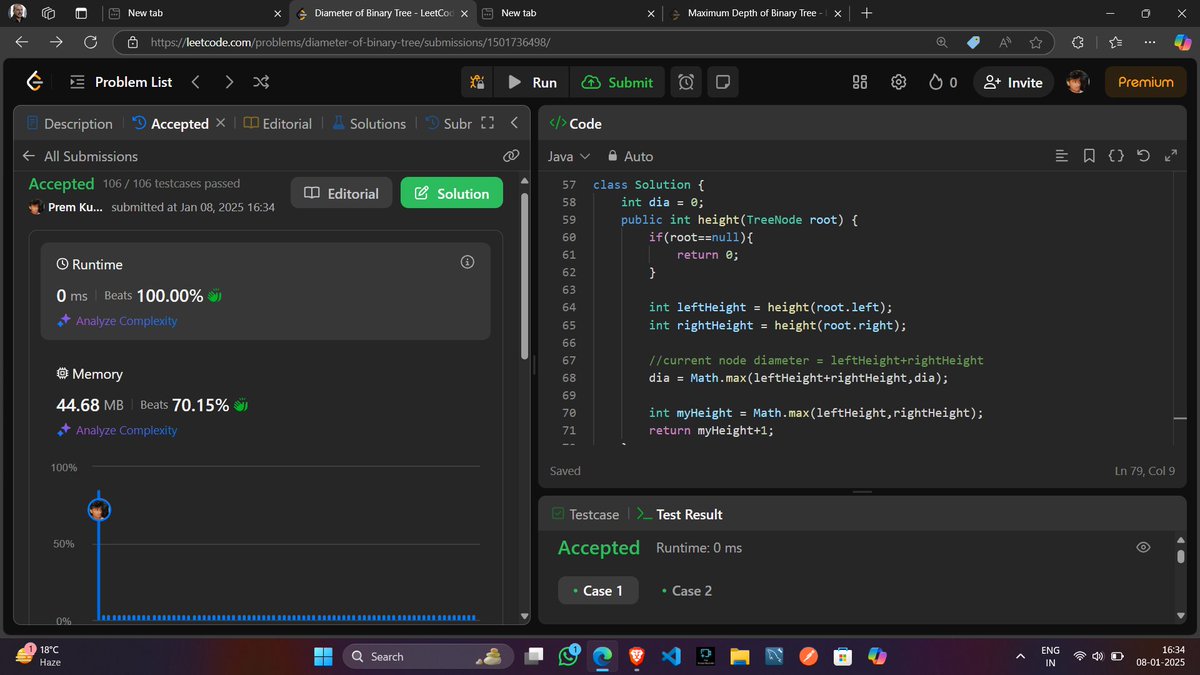Screen dimensions: 1200x675
Task: Pick a random problem shuffle icon
Action: 261,82
